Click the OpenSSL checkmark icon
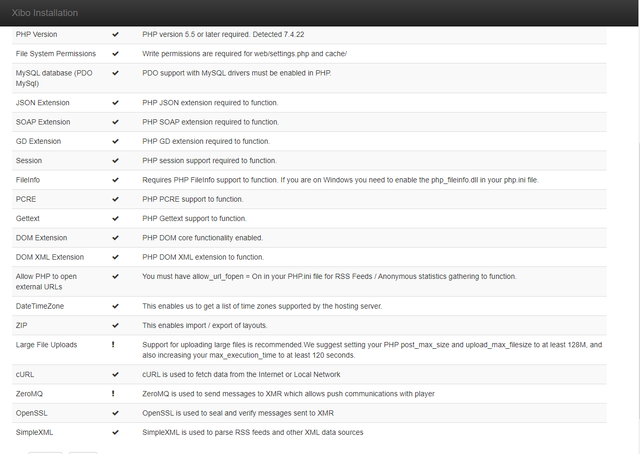The height and width of the screenshot is (454, 640). [116, 413]
